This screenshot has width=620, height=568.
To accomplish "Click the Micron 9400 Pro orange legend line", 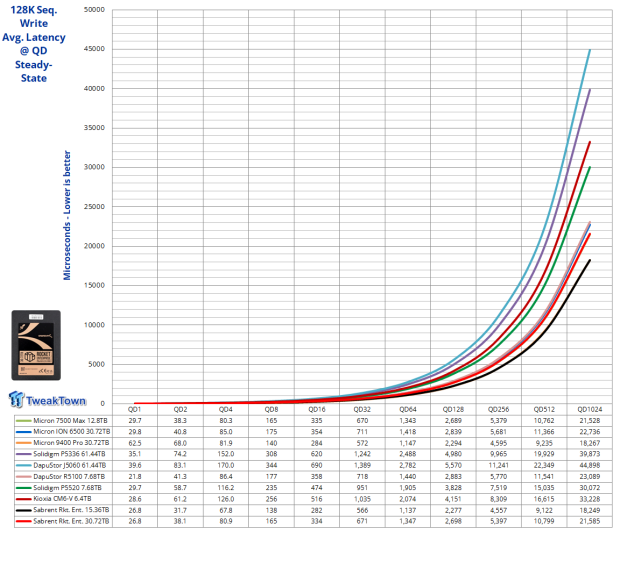I will 23,443.
